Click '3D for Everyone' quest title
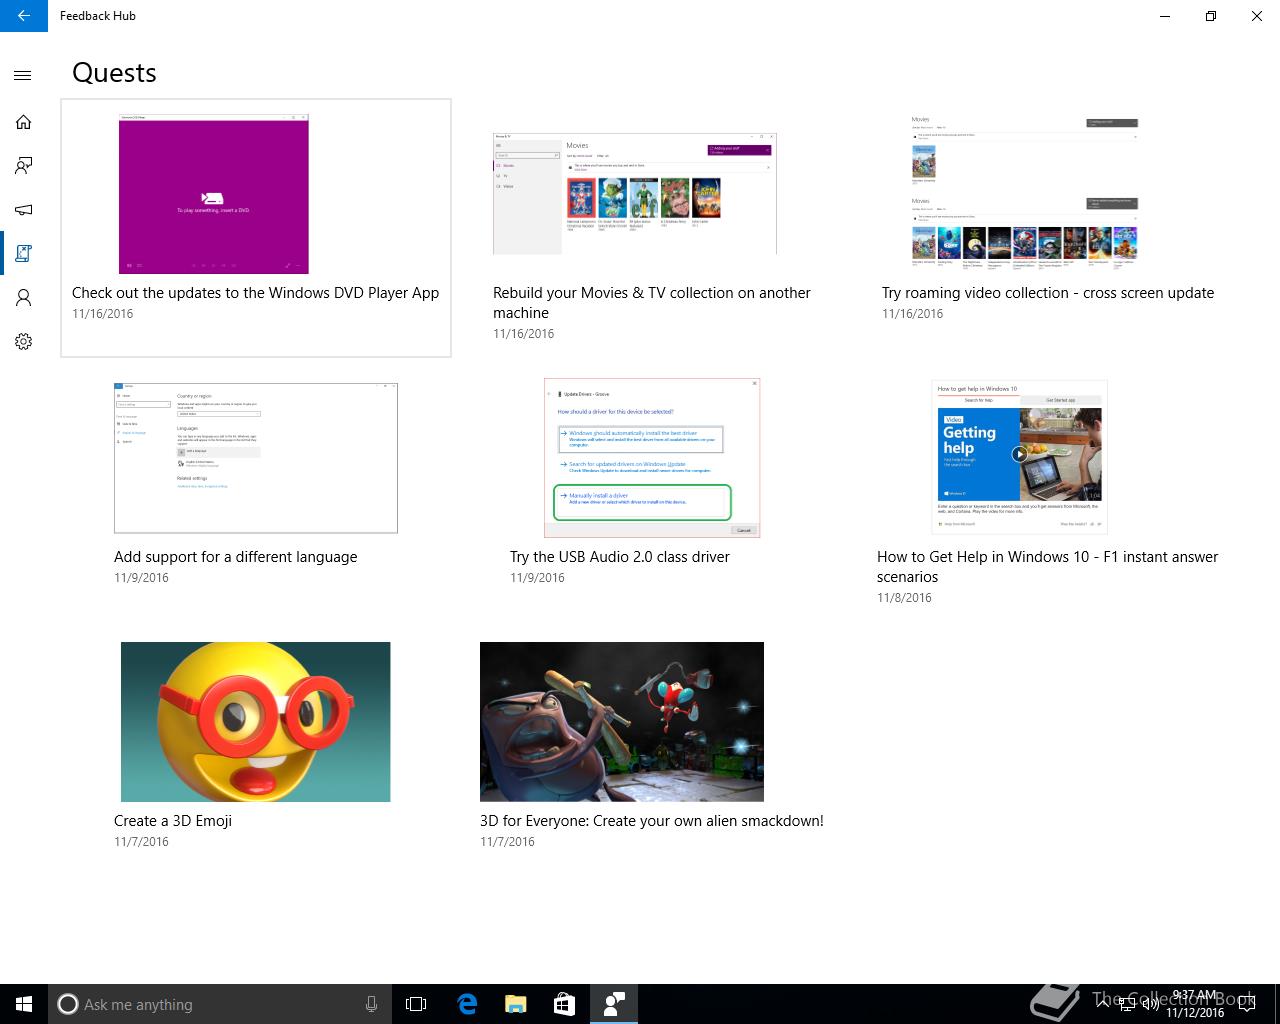 [652, 821]
